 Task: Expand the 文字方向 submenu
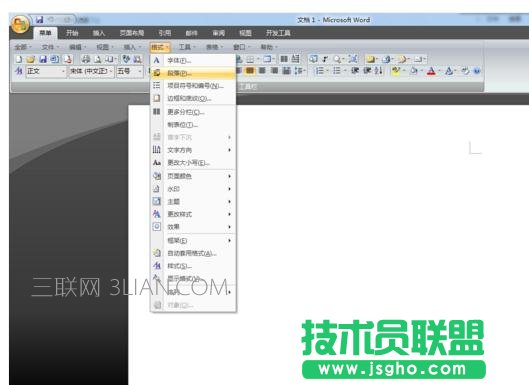[193, 150]
